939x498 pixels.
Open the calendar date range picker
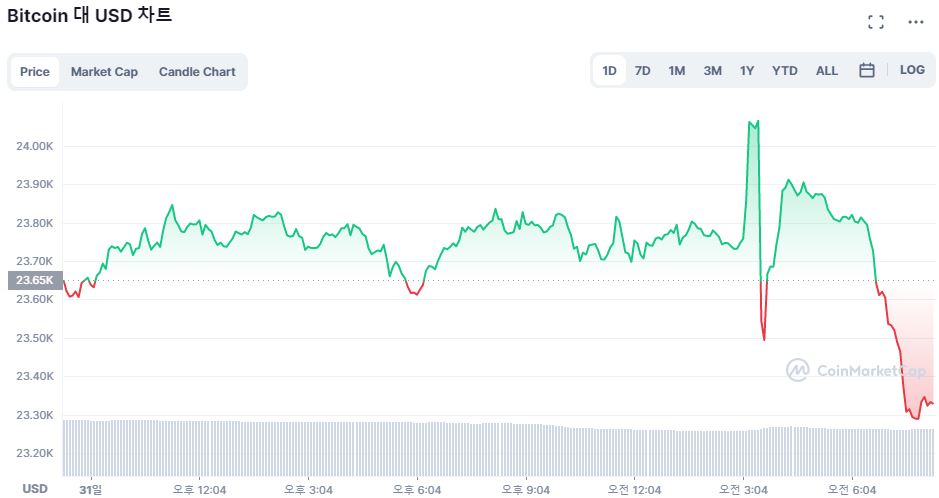(x=867, y=70)
